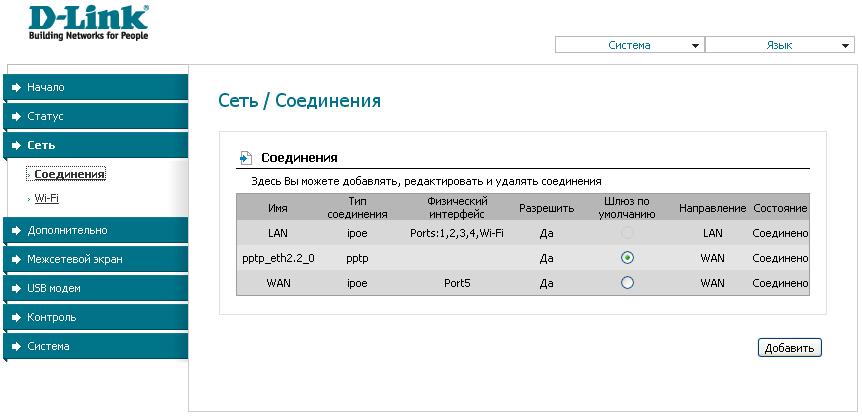The width and height of the screenshot is (862, 416).
Task: Click the Состояние column header
Action: tap(780, 208)
